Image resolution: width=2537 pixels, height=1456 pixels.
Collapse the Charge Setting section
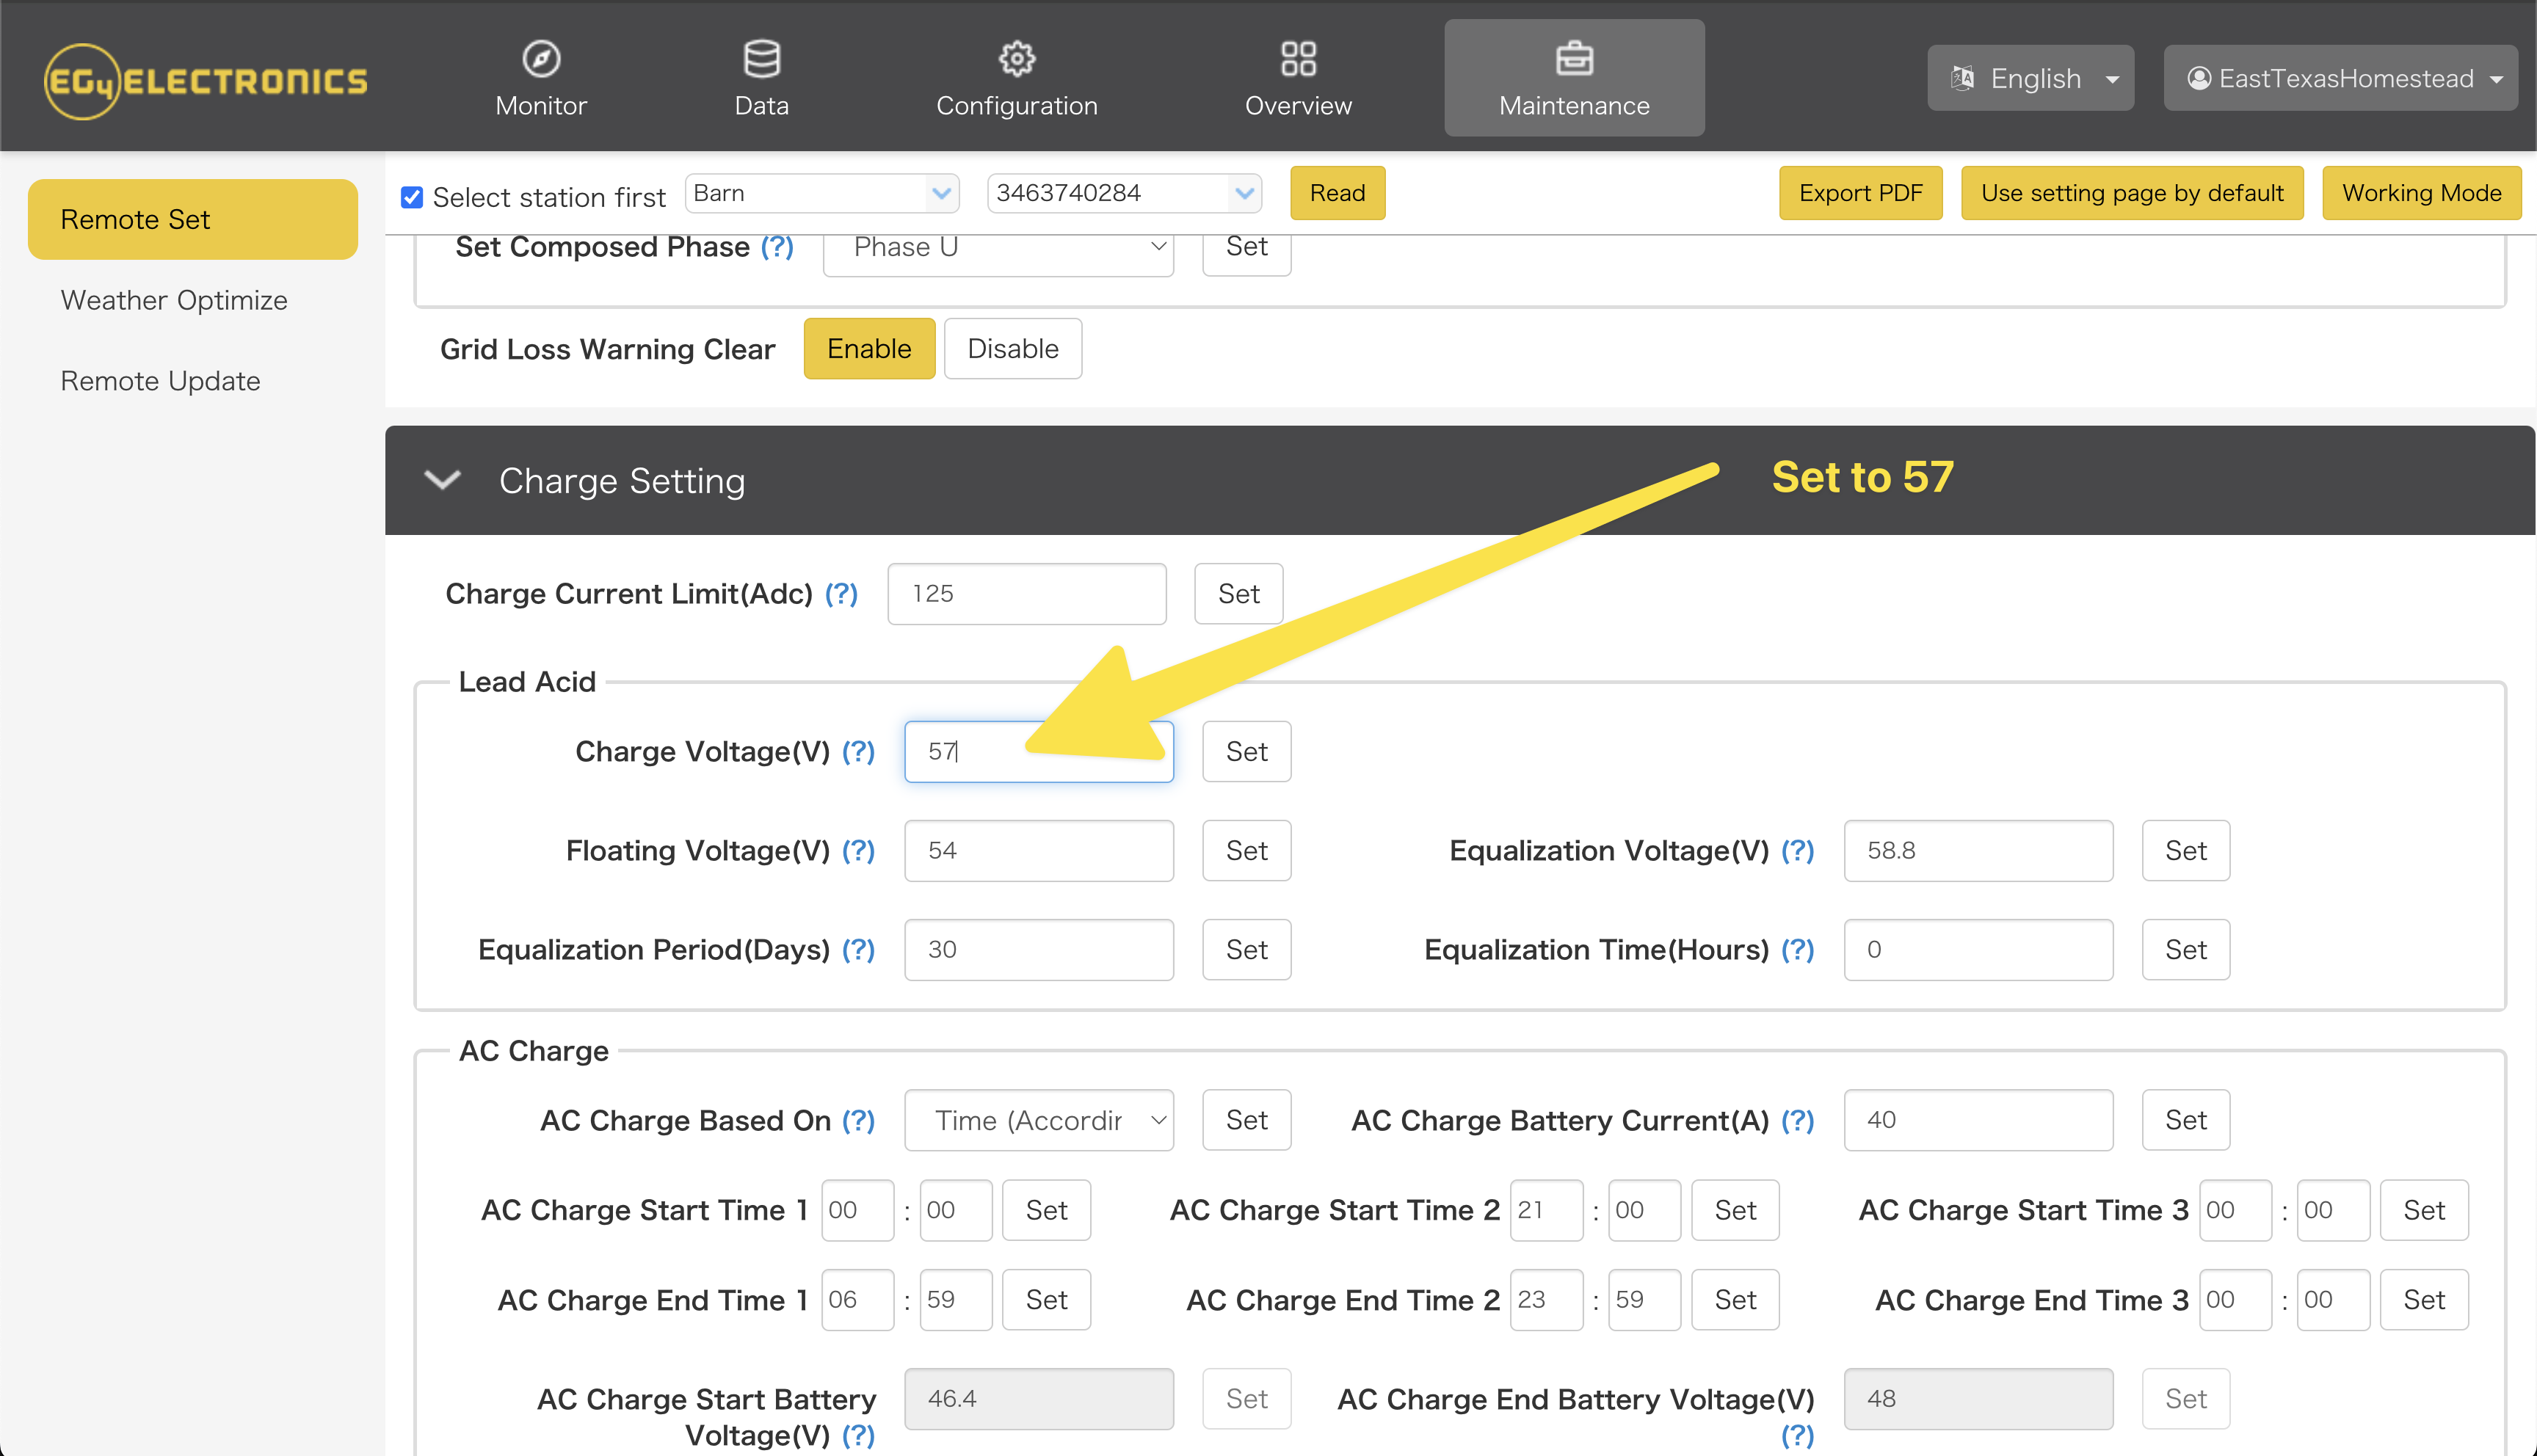[x=442, y=480]
